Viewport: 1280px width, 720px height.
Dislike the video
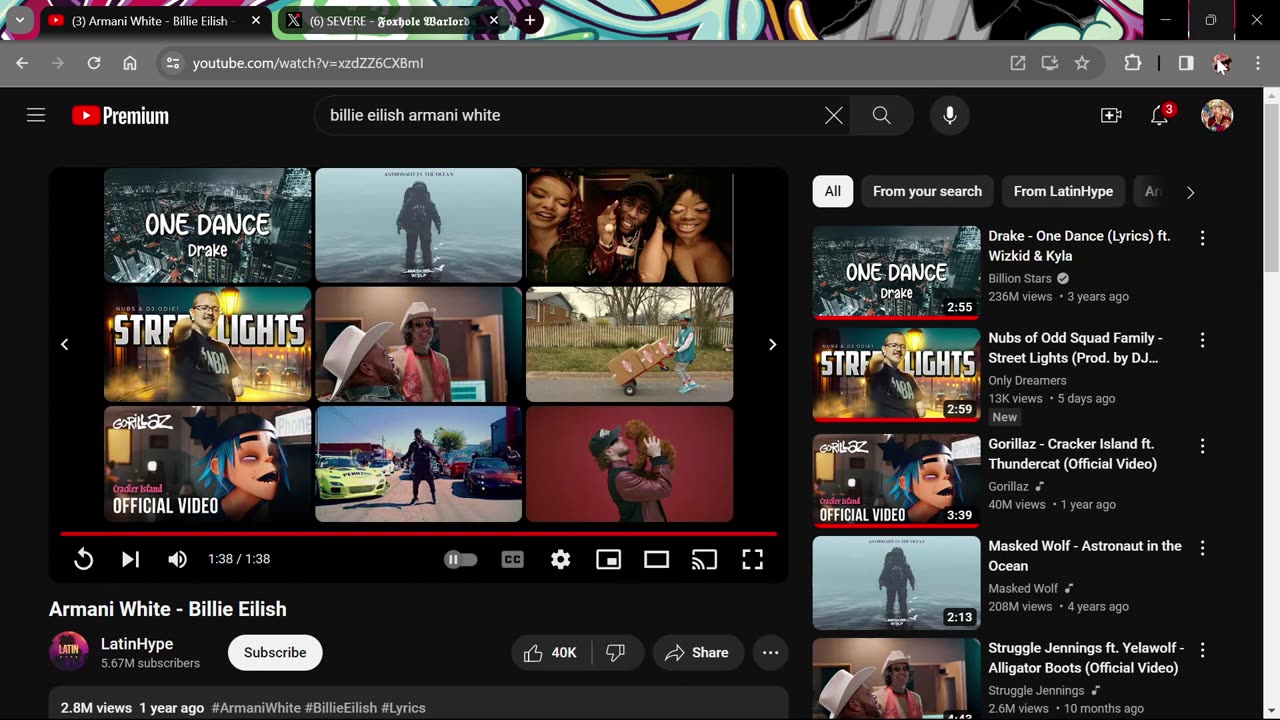click(616, 653)
